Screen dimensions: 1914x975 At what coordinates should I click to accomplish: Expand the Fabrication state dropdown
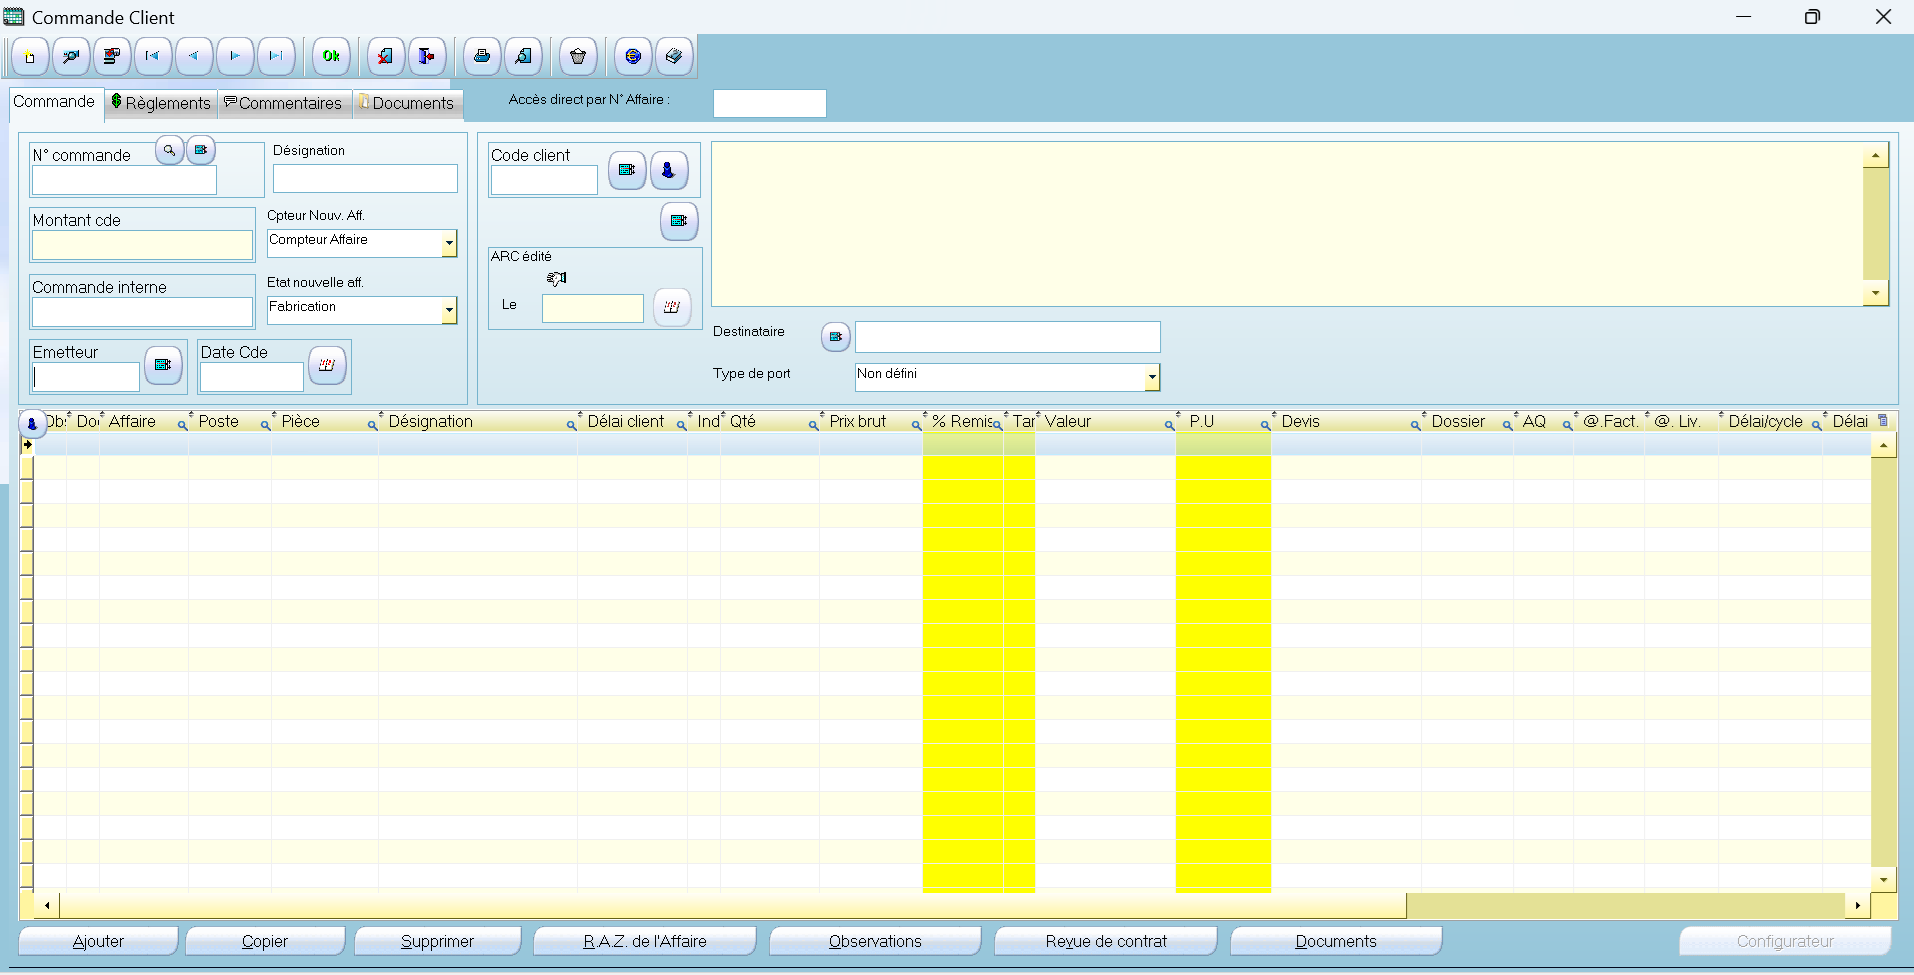click(449, 311)
